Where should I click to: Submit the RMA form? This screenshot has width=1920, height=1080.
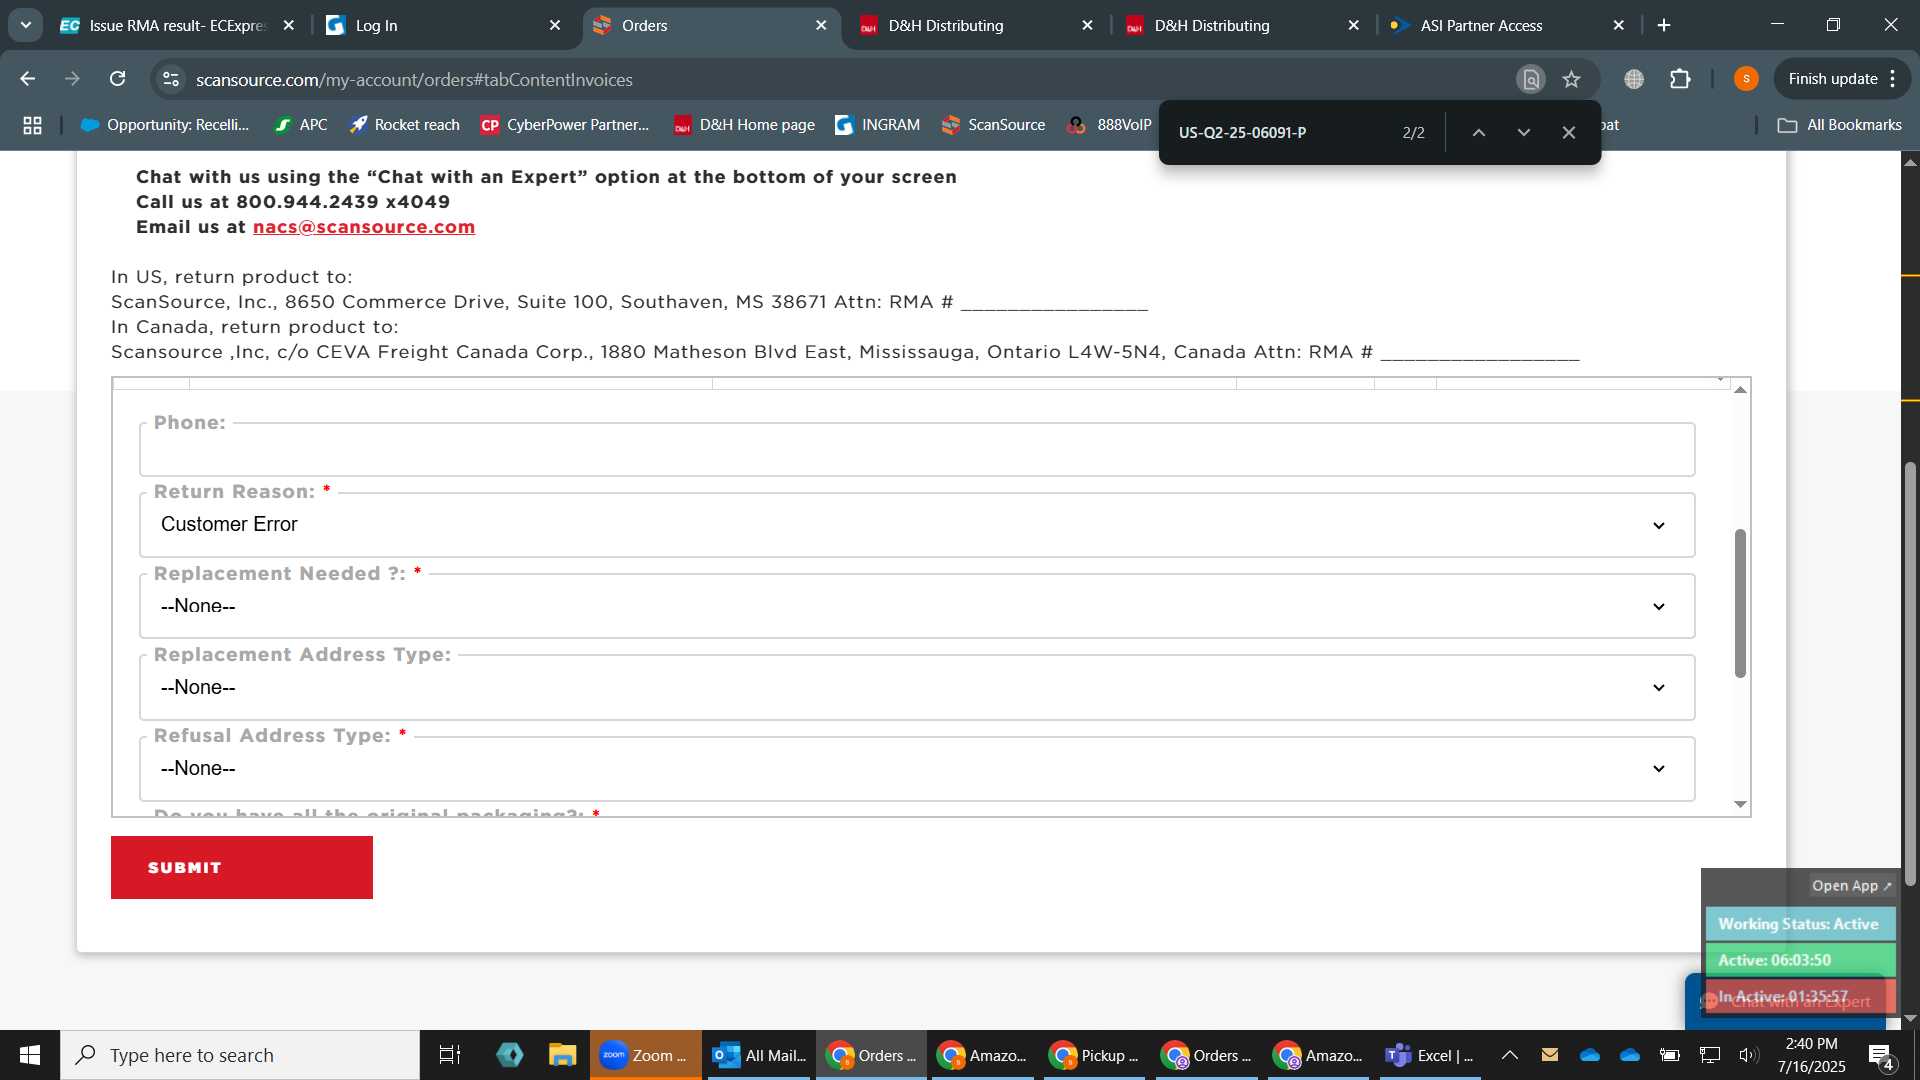(242, 868)
